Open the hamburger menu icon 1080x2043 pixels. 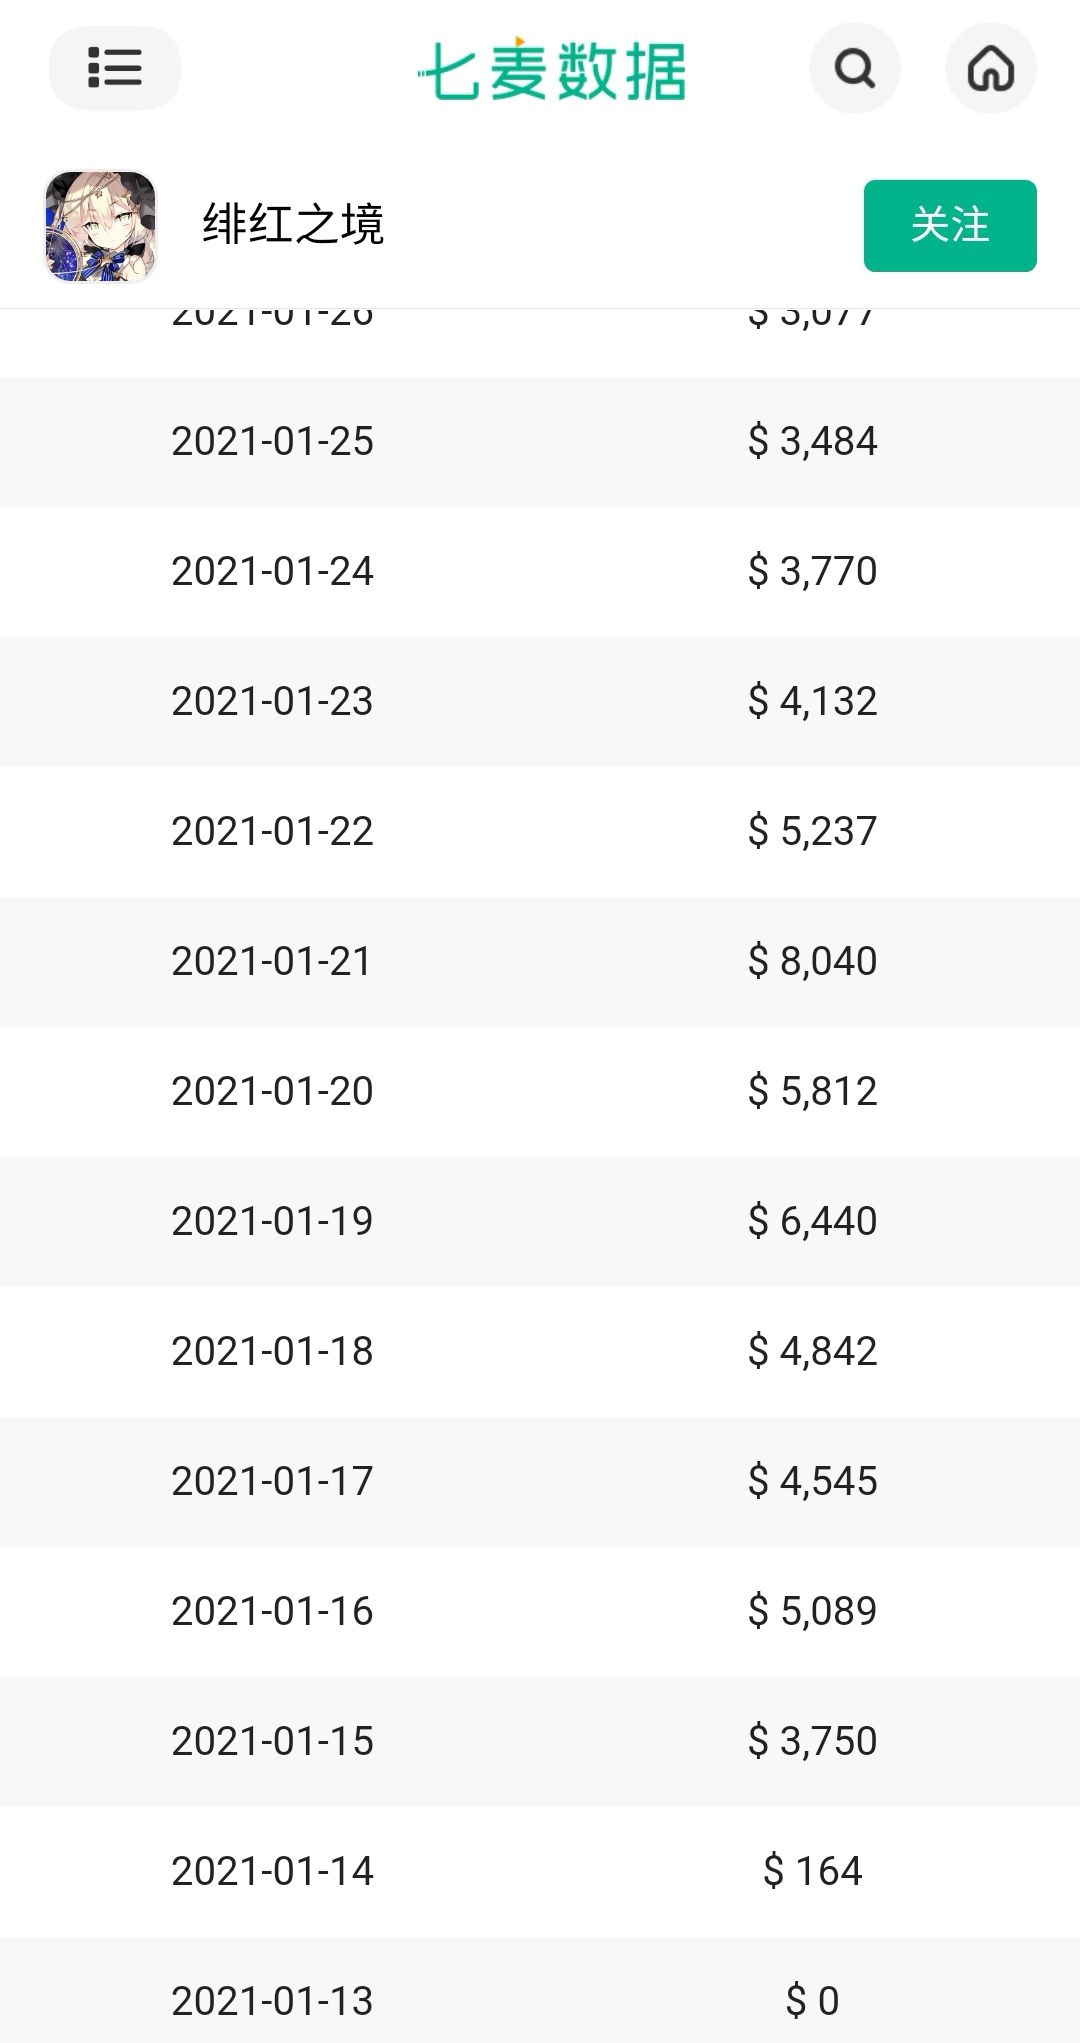[114, 68]
